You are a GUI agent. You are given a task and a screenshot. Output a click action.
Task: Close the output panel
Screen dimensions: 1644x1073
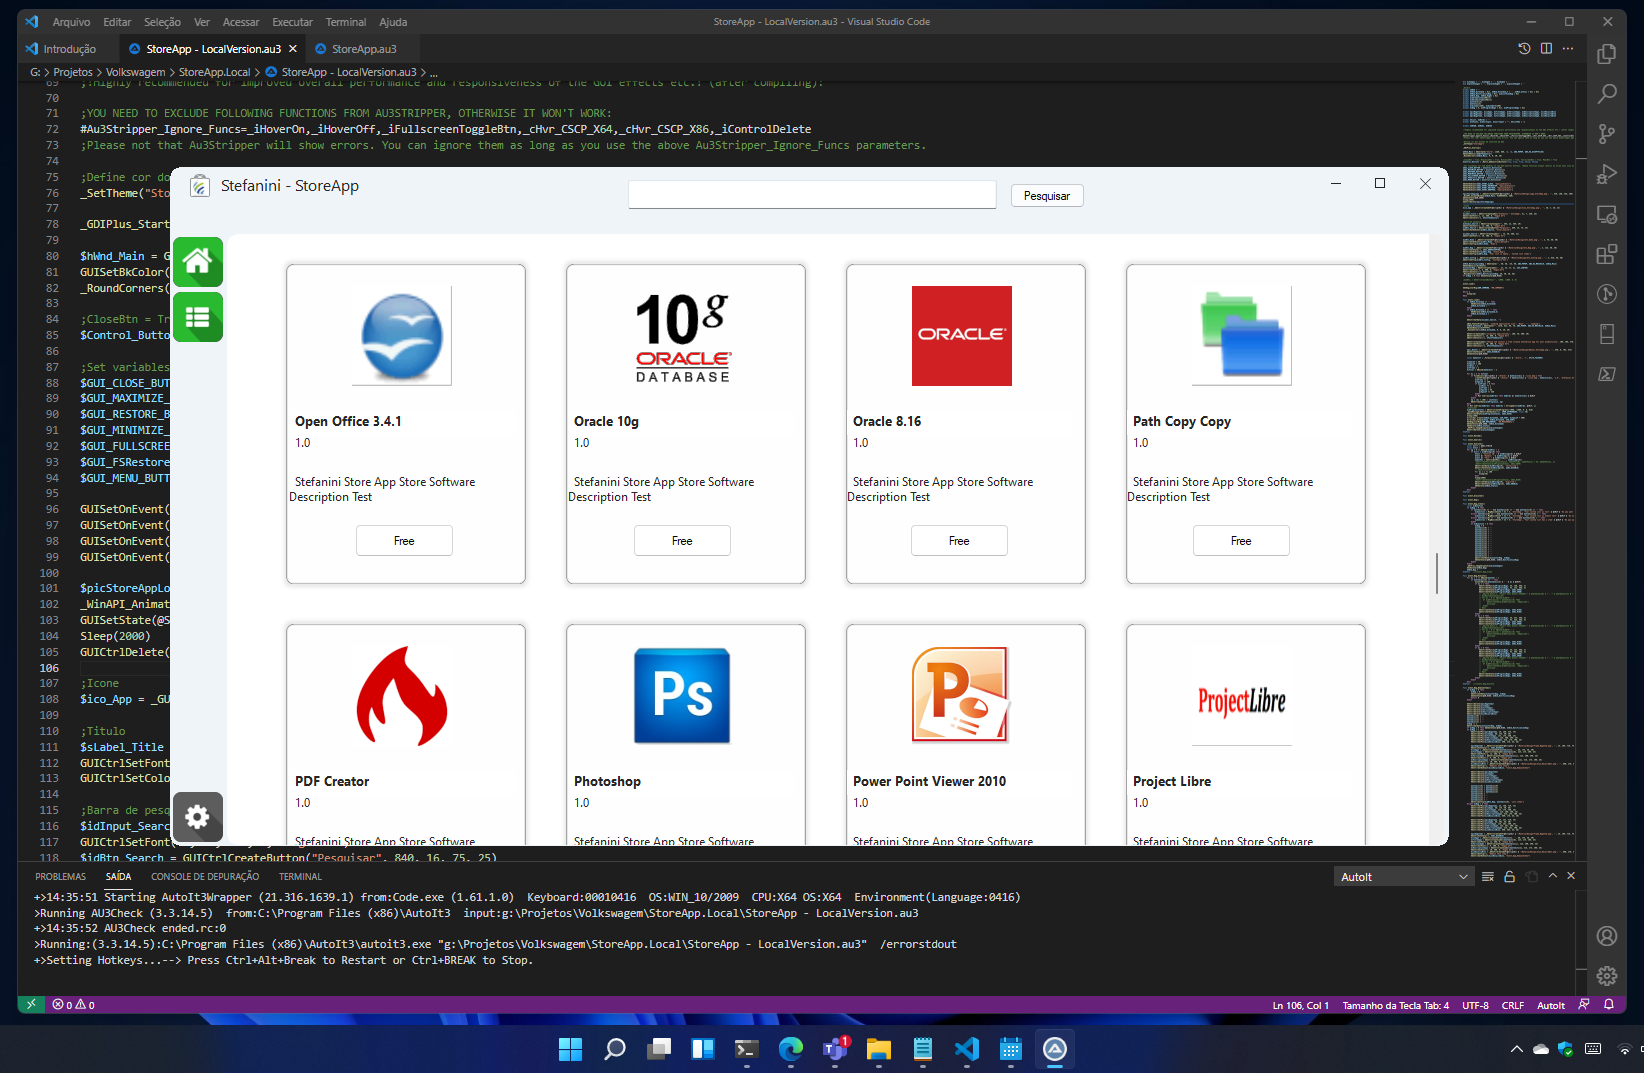click(1571, 876)
